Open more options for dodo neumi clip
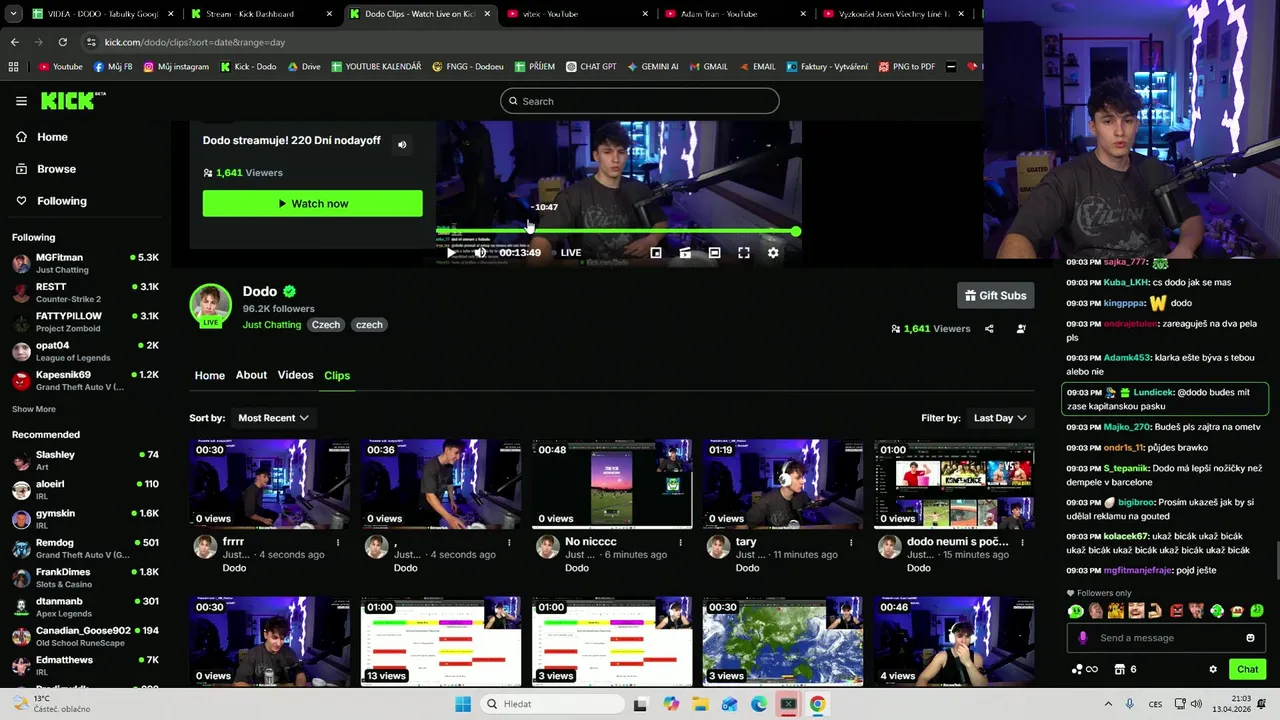 tap(1022, 543)
